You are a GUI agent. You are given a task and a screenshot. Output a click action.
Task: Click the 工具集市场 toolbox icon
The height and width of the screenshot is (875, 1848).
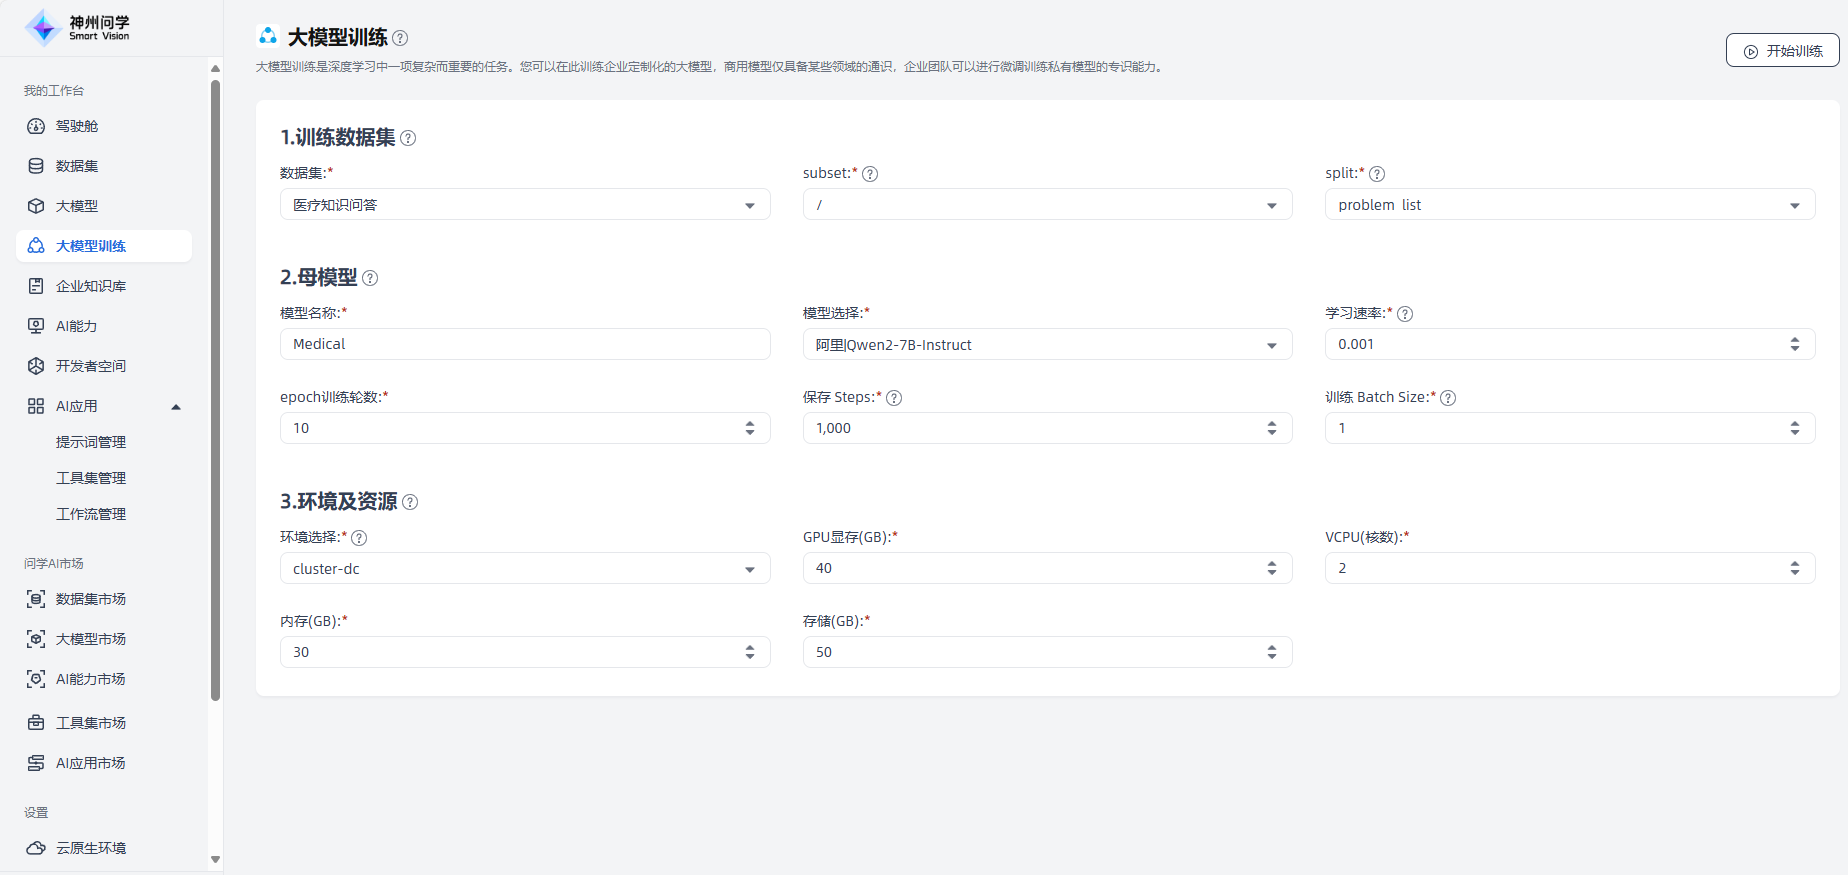tap(36, 723)
